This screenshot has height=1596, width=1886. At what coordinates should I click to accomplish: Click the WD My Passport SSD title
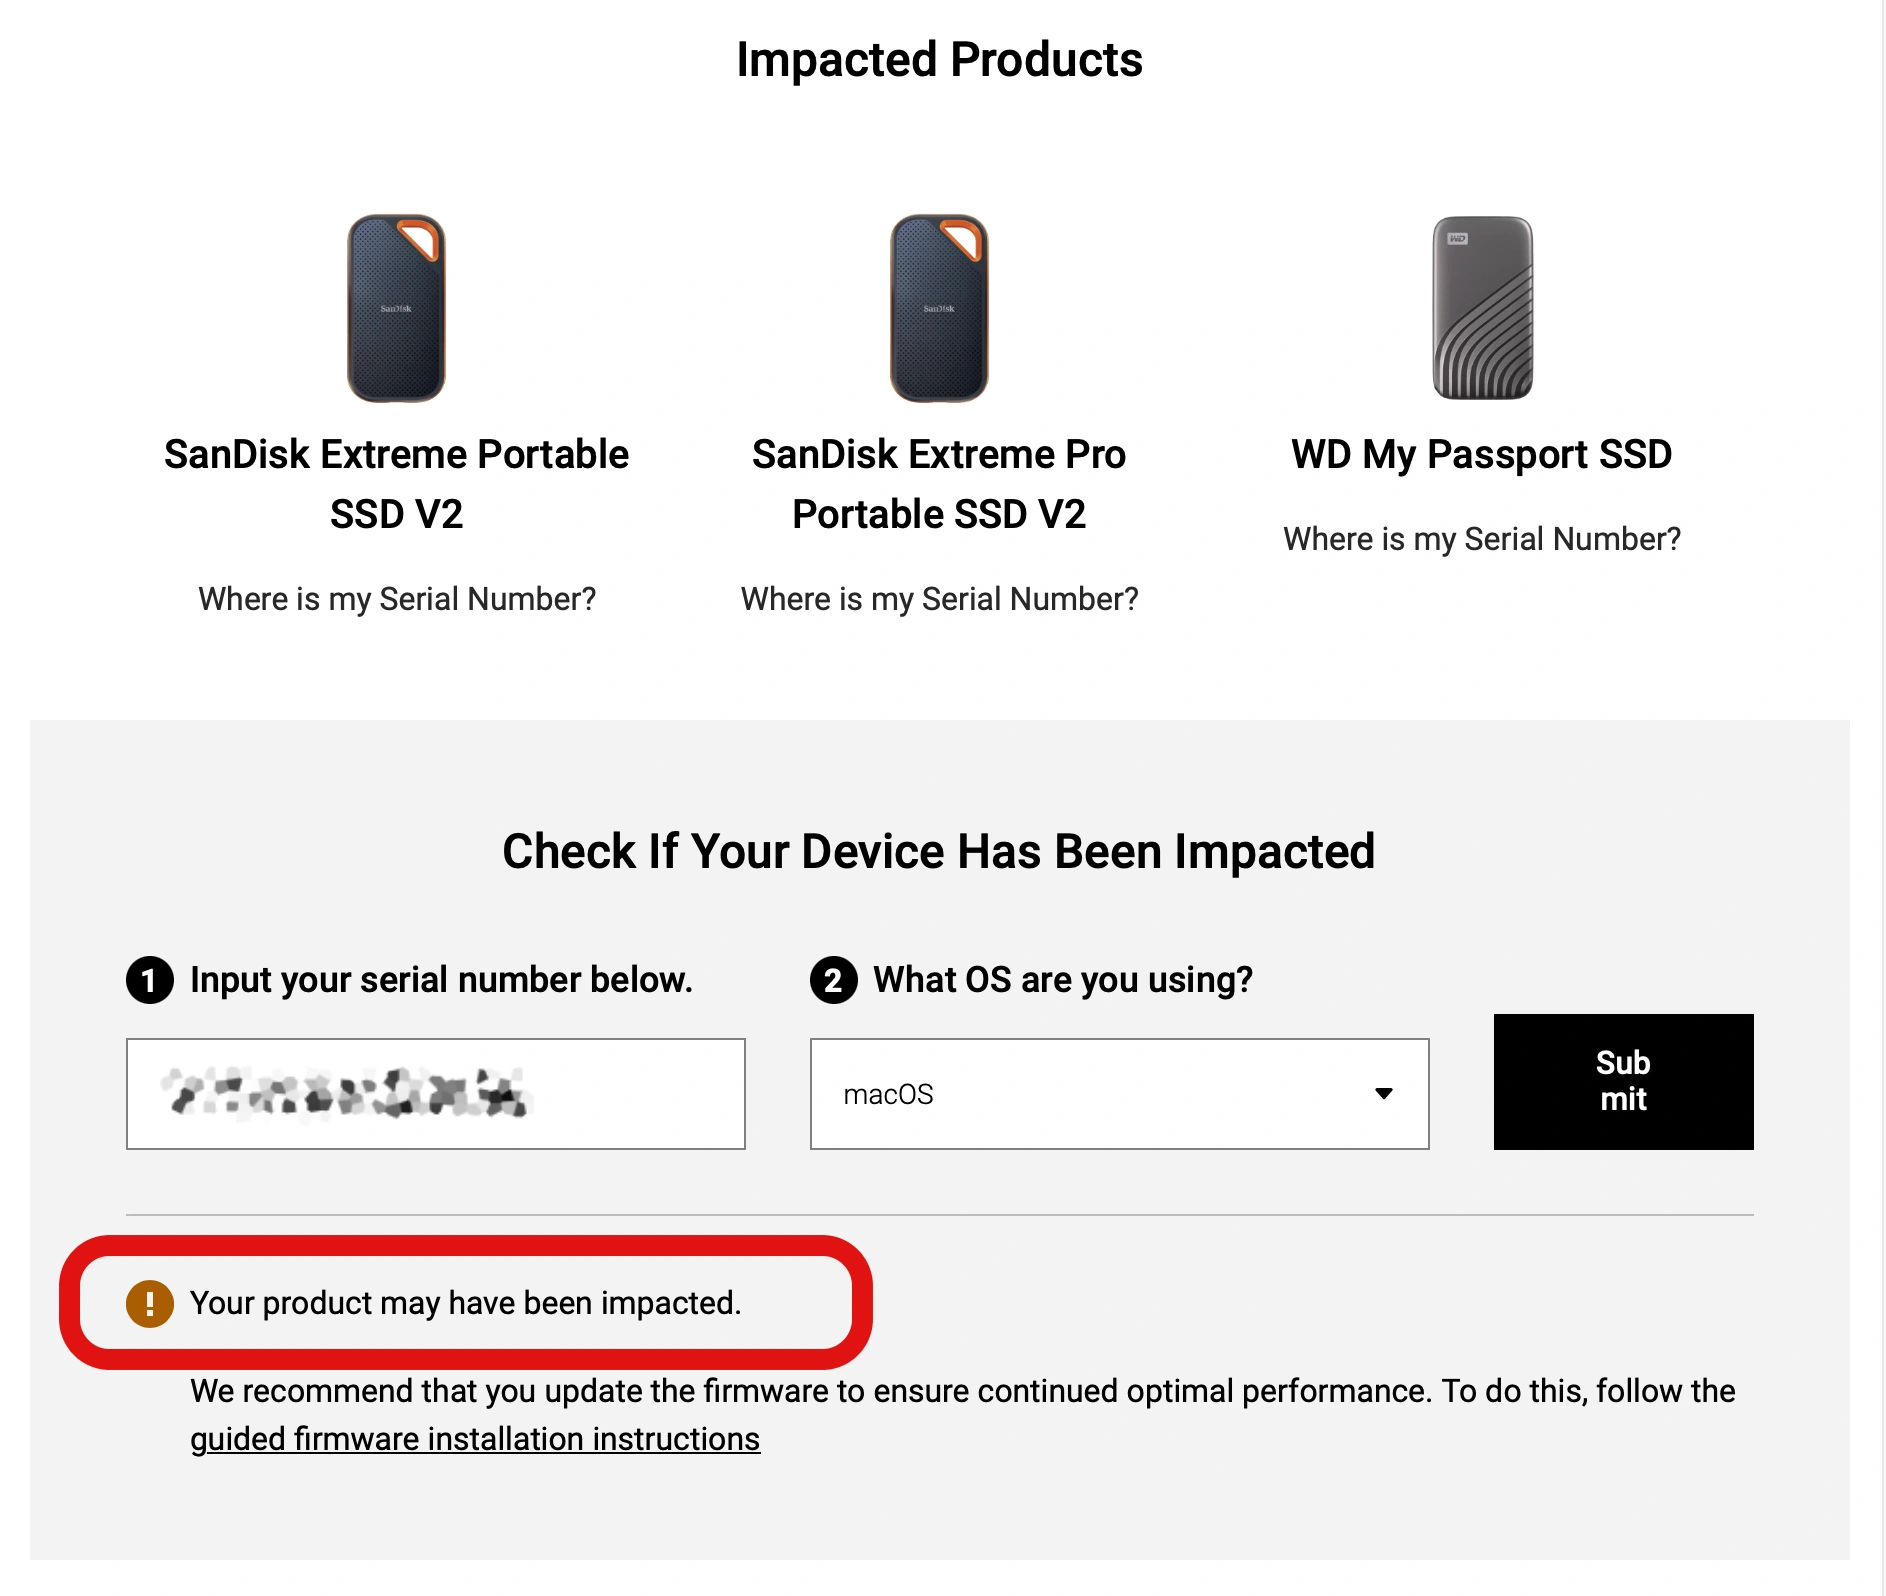click(1482, 455)
